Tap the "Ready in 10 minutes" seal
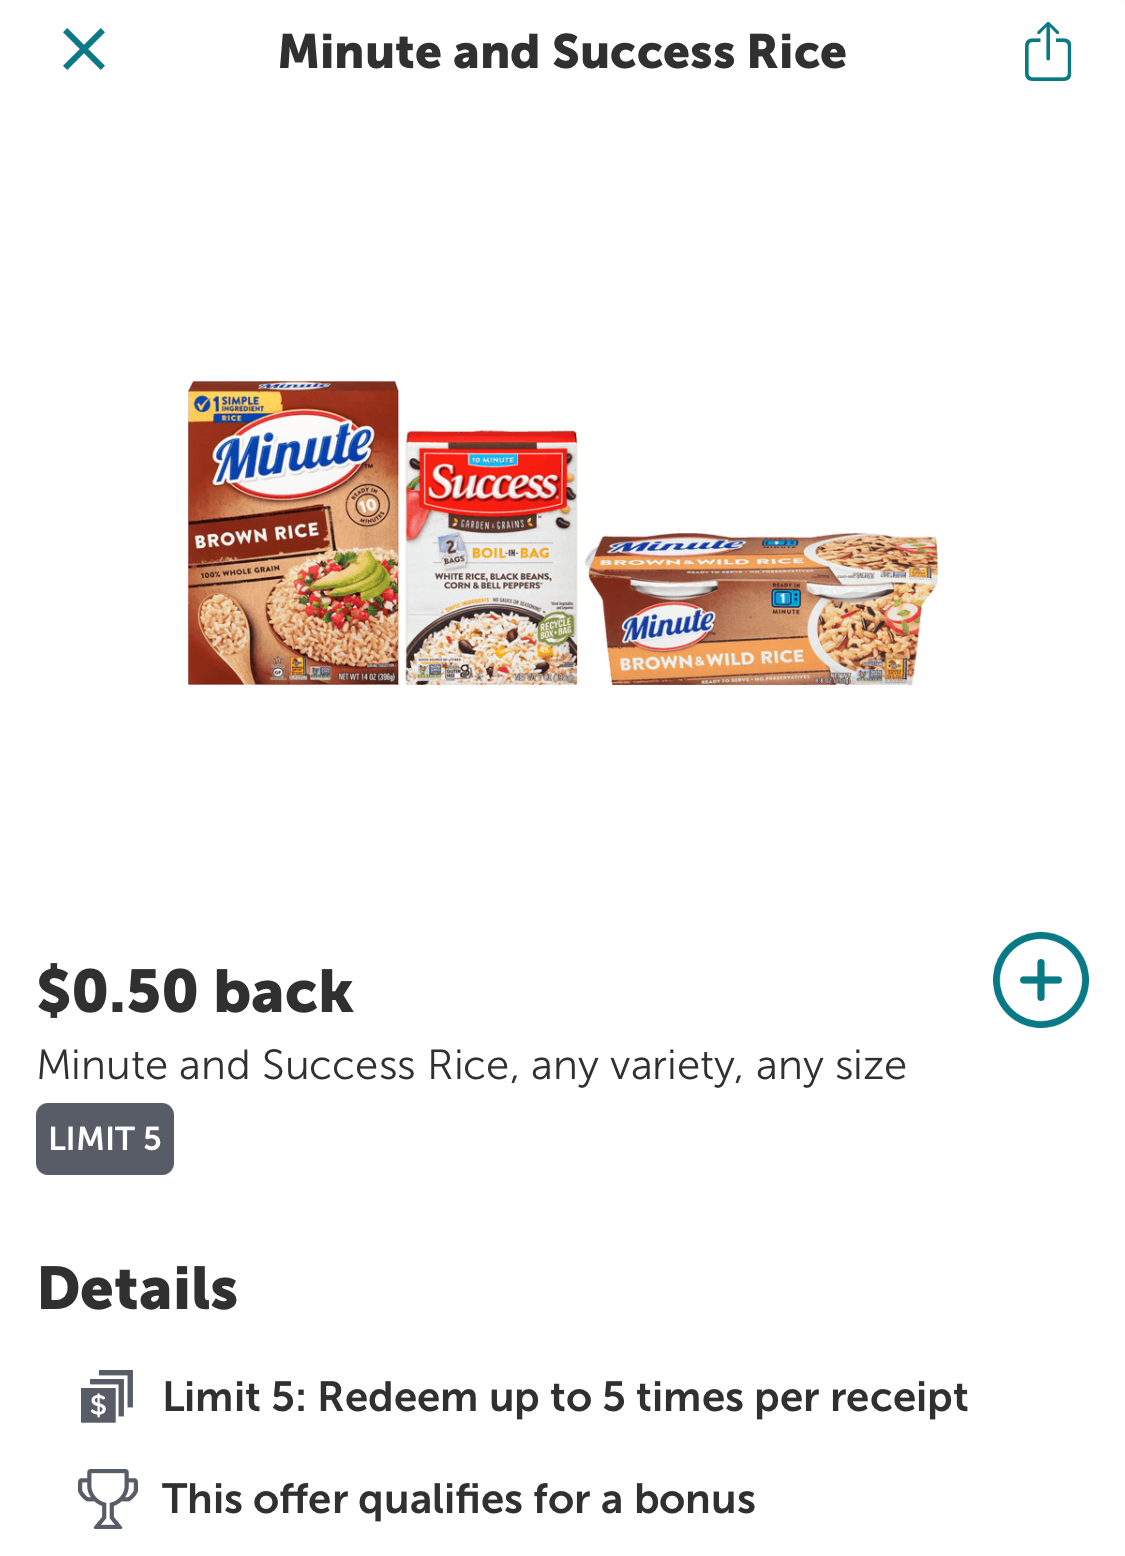Image resolution: width=1125 pixels, height=1556 pixels. tap(367, 504)
